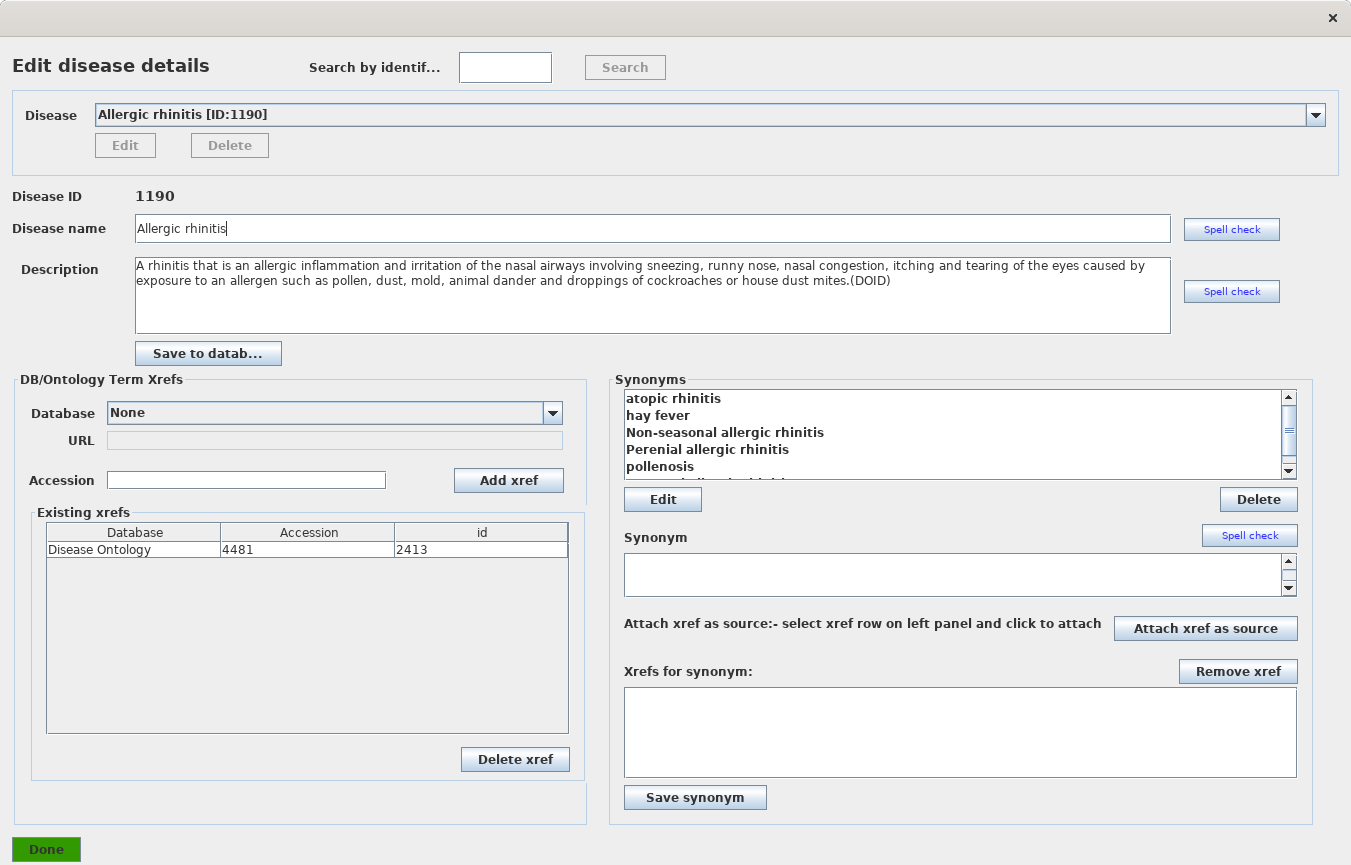Click the Add xref button

(x=509, y=481)
